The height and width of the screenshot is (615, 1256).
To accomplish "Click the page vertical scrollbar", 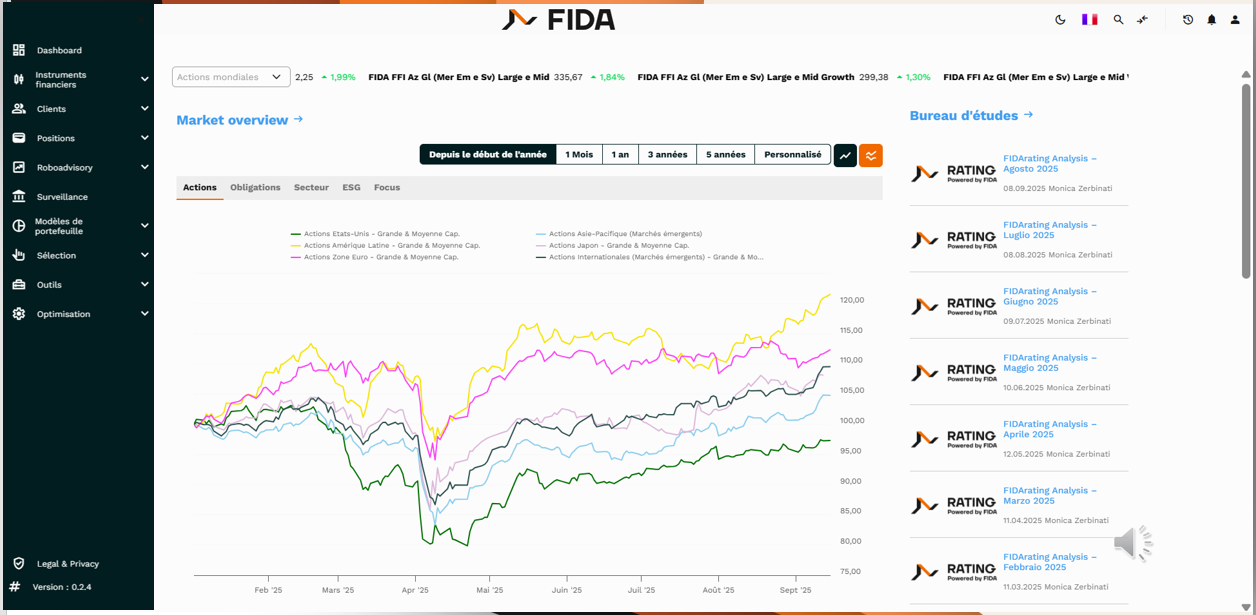I will click(x=1246, y=180).
